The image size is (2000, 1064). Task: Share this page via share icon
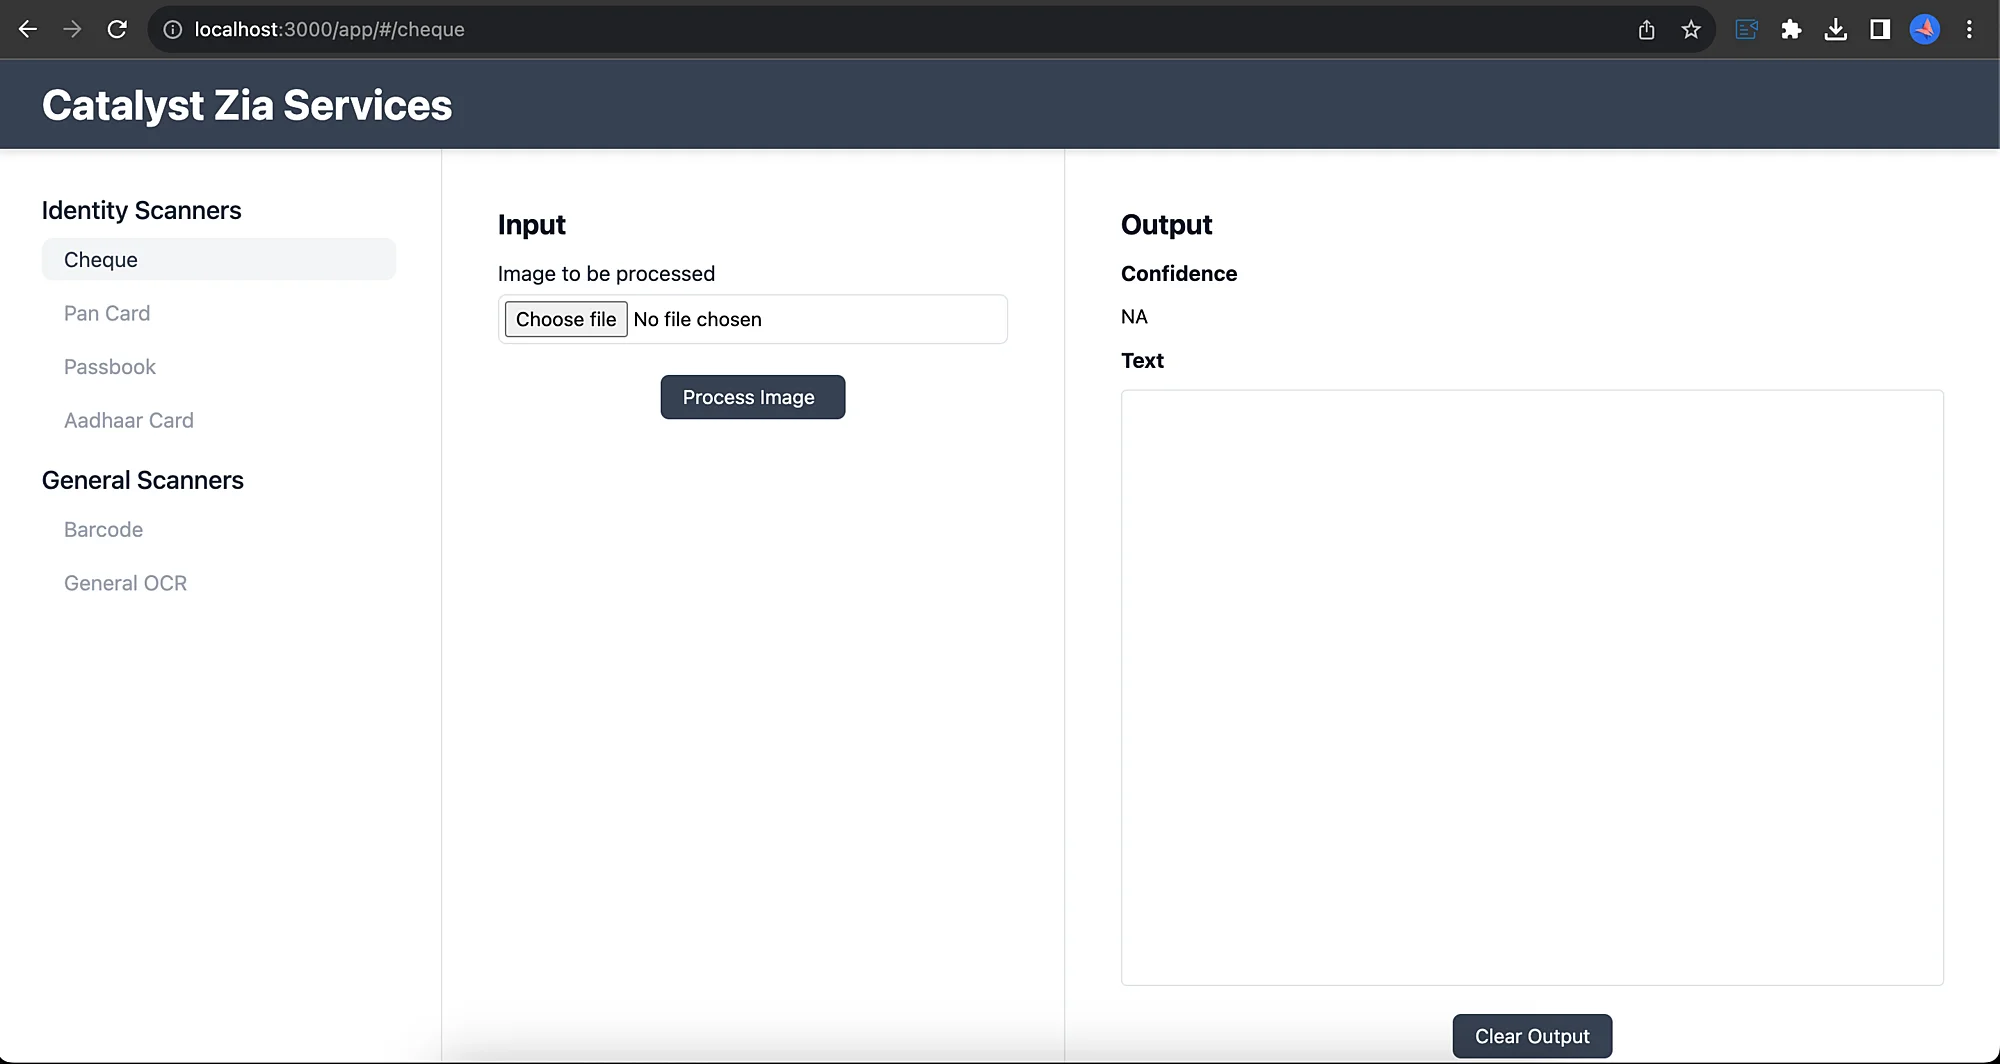pyautogui.click(x=1647, y=30)
